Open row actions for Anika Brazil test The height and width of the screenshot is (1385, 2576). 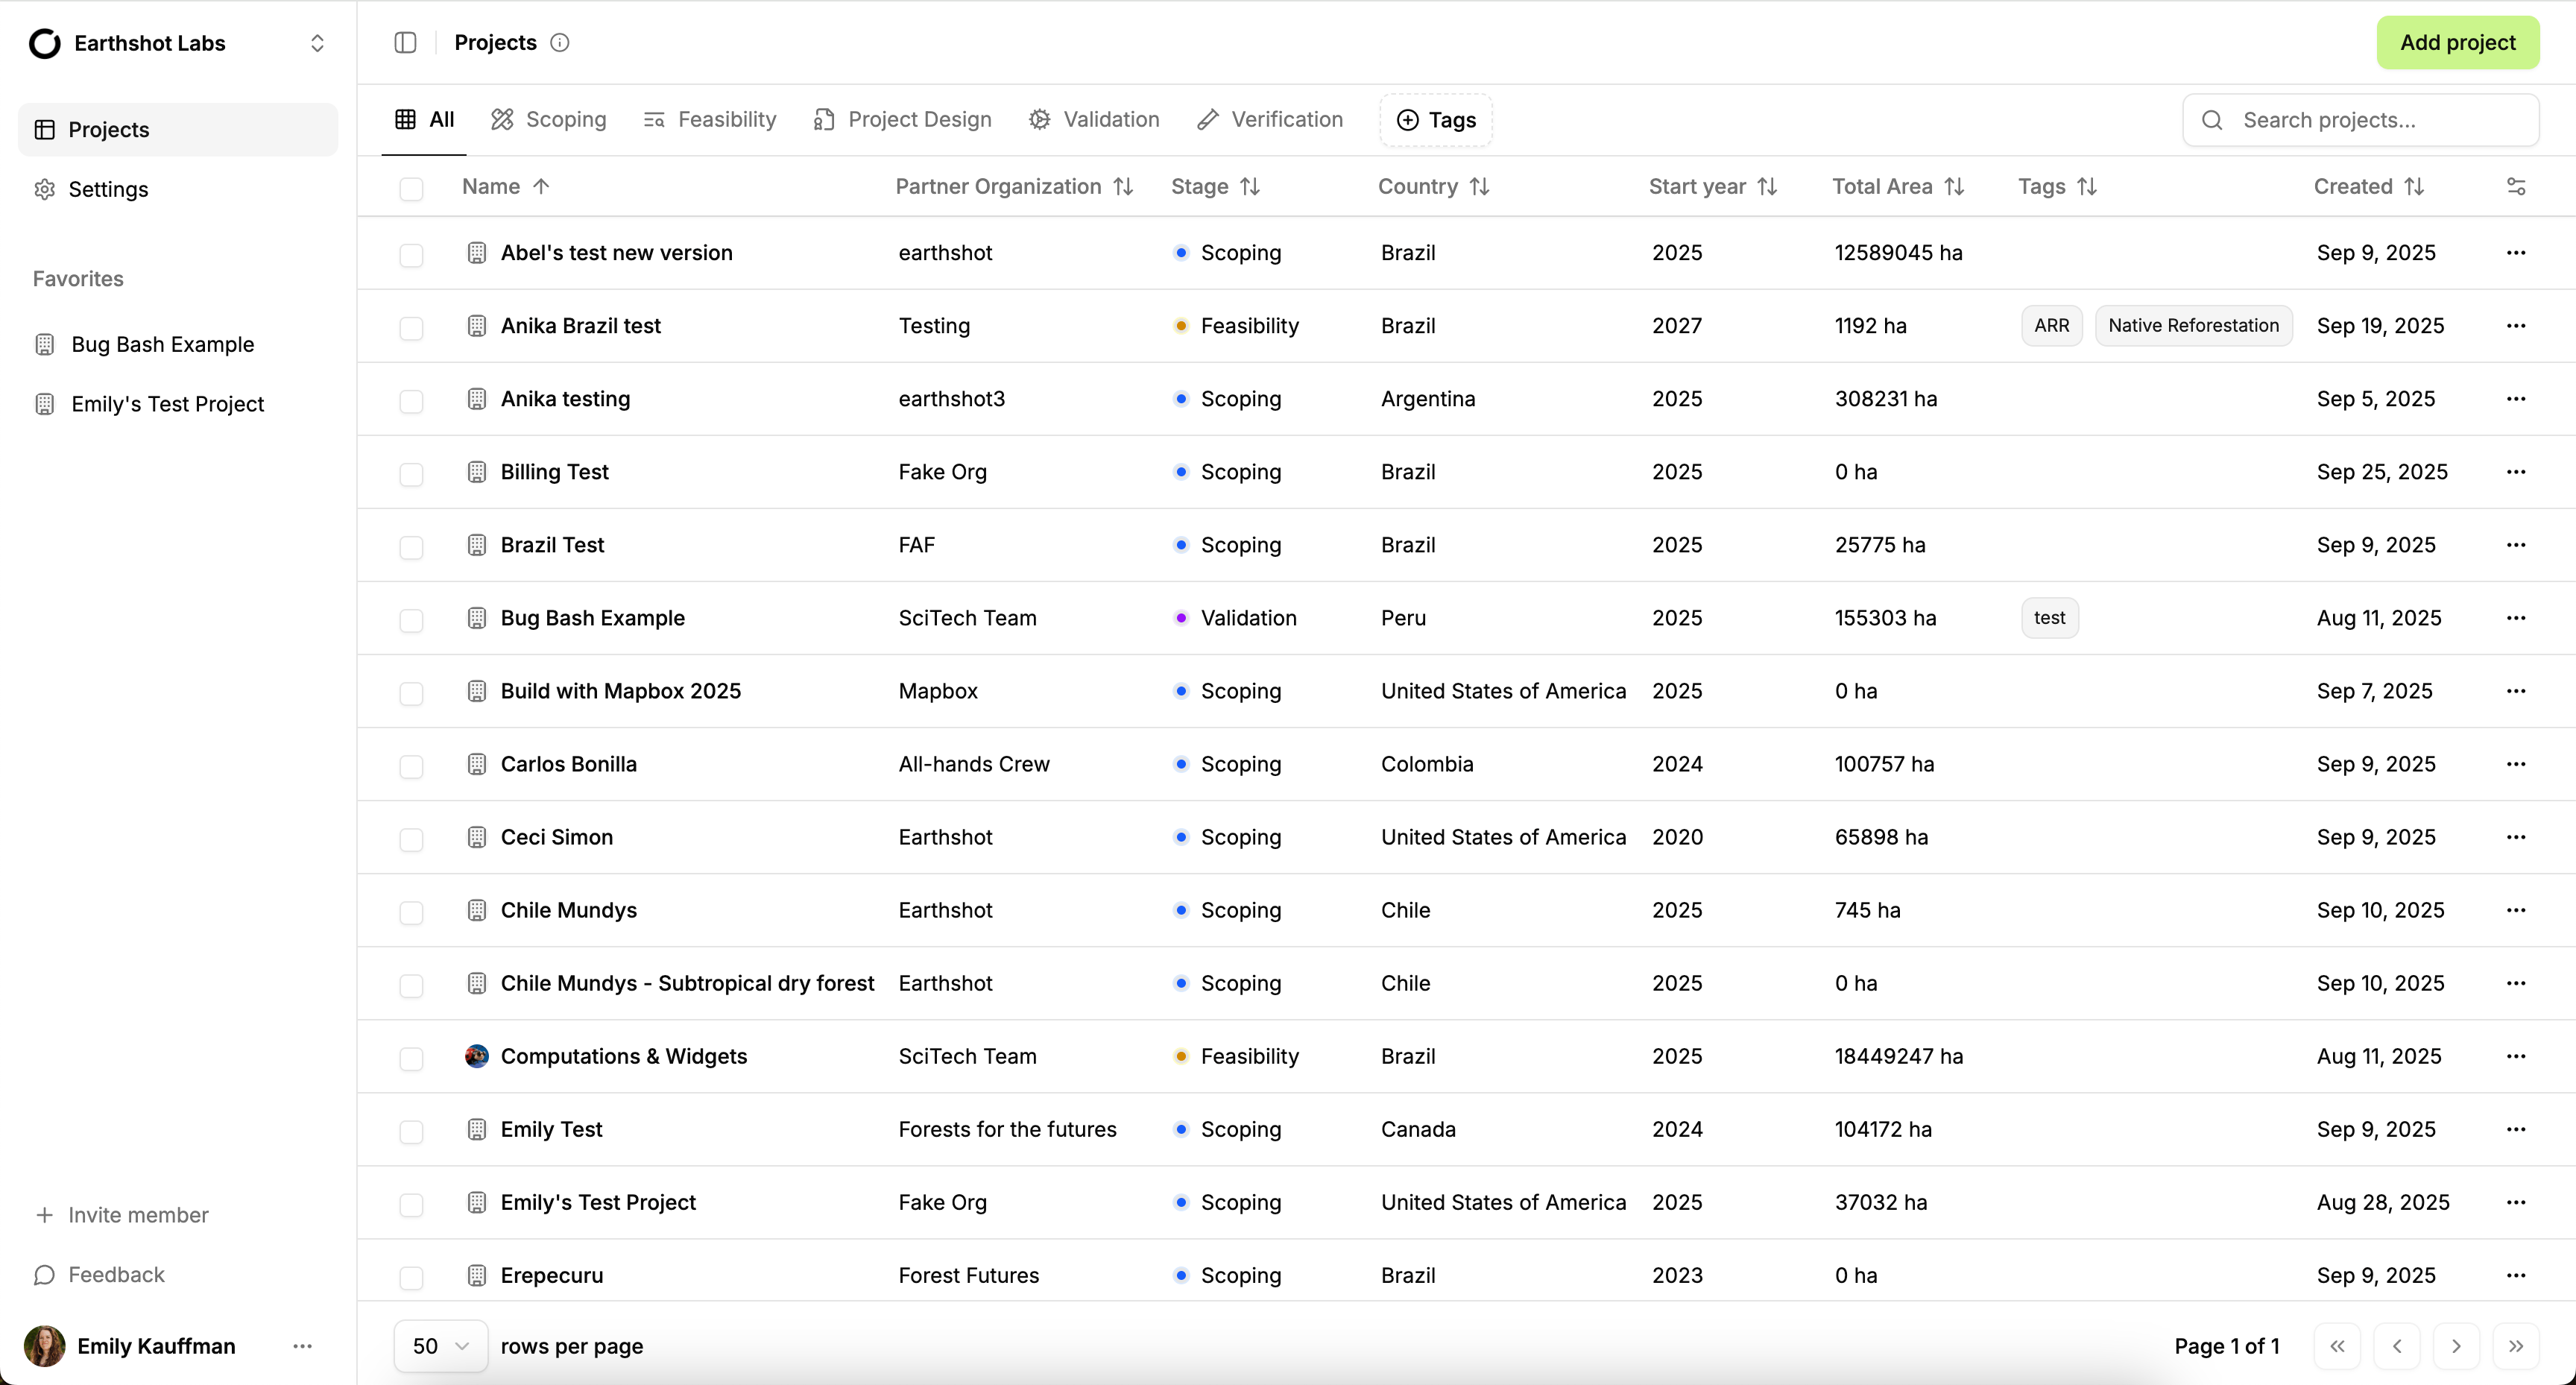pos(2516,326)
